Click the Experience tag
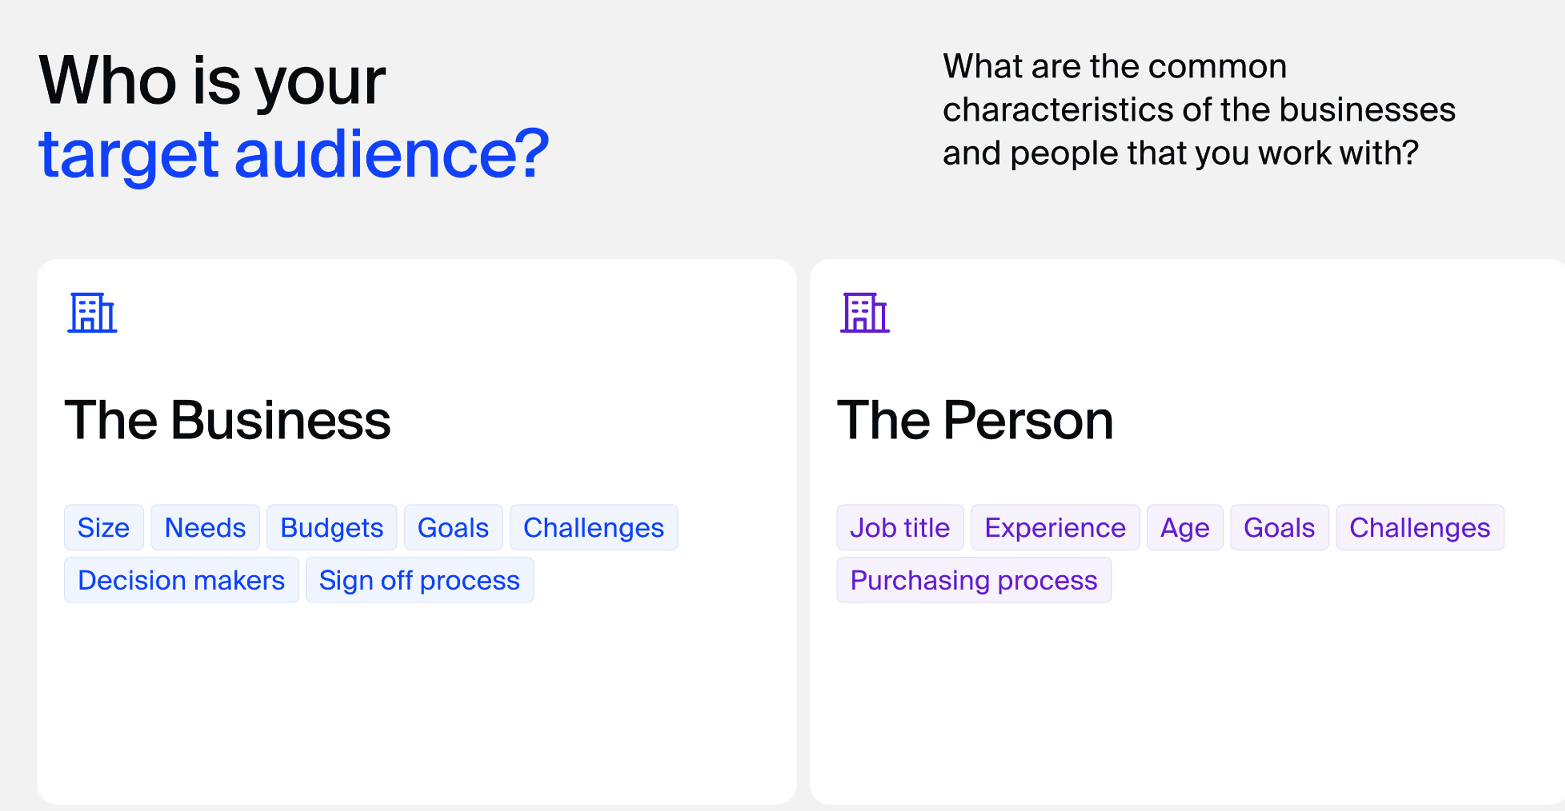Viewport: 1565px width, 811px height. (1055, 528)
